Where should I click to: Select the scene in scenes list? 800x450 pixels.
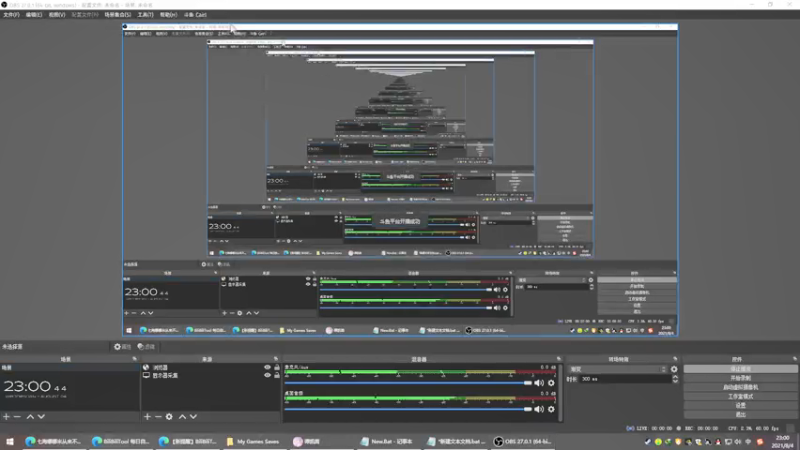pyautogui.click(x=70, y=367)
